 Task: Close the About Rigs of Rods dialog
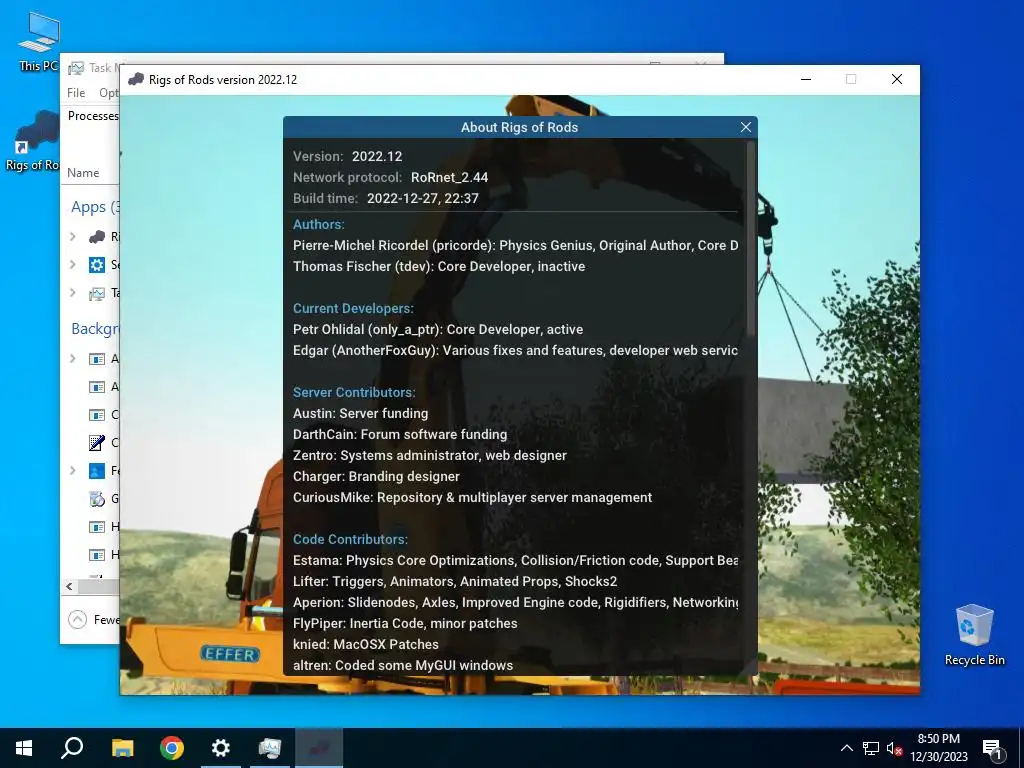746,127
